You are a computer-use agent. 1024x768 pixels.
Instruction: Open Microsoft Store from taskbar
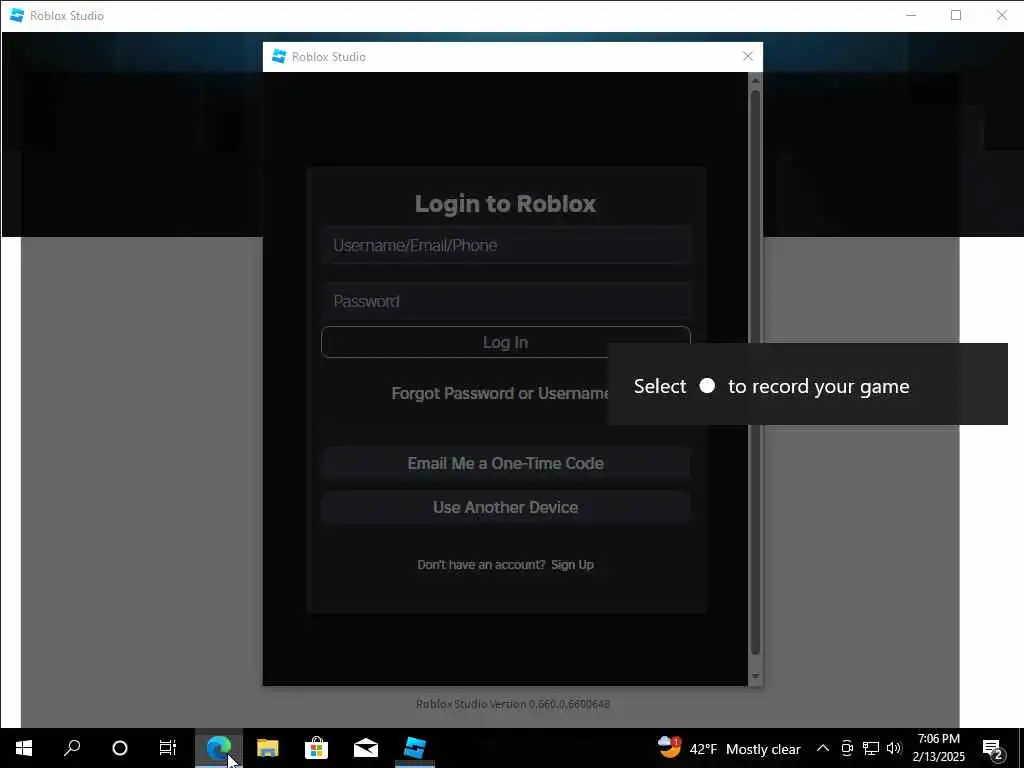coord(317,748)
